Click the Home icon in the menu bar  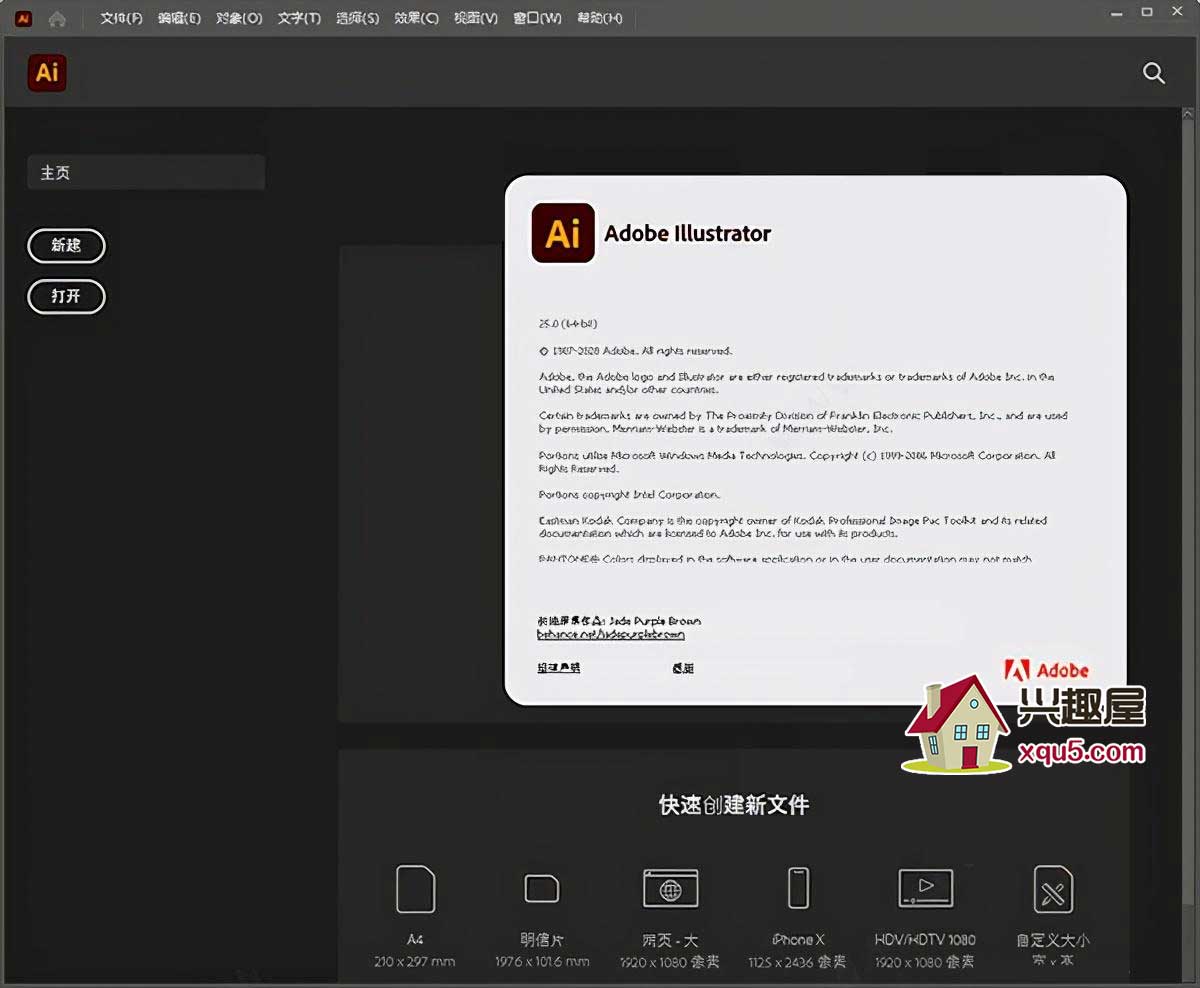[x=57, y=18]
